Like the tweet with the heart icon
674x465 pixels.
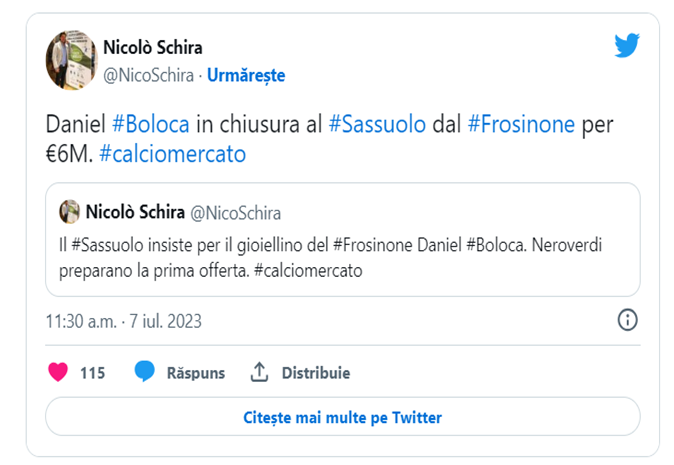click(x=59, y=372)
